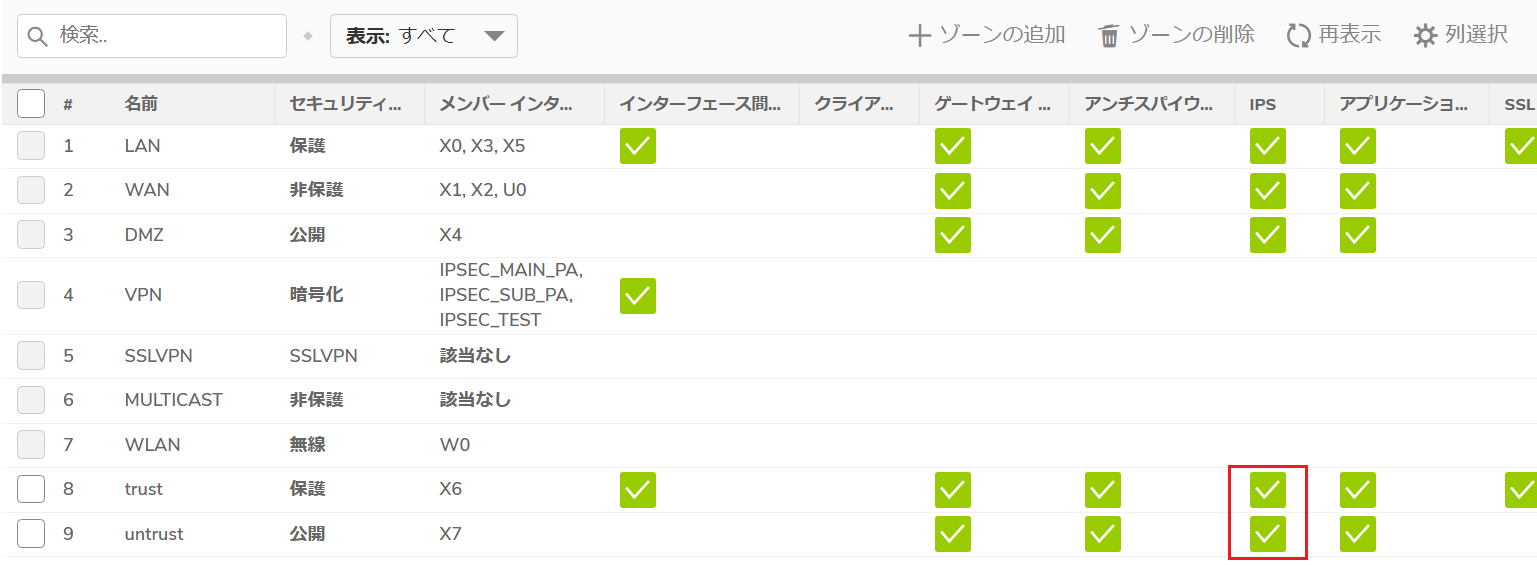Image resolution: width=1537 pixels, height=566 pixels.
Task: Click the VPN row interface-trust checkmark
Action: (638, 296)
